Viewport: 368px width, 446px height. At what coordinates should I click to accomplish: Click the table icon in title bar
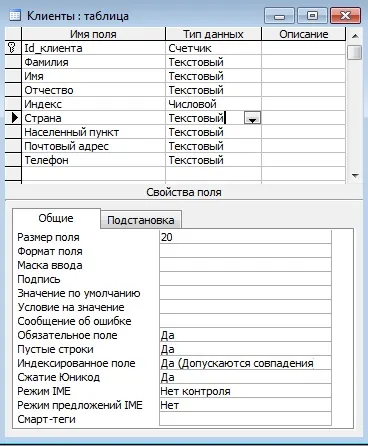[15, 15]
